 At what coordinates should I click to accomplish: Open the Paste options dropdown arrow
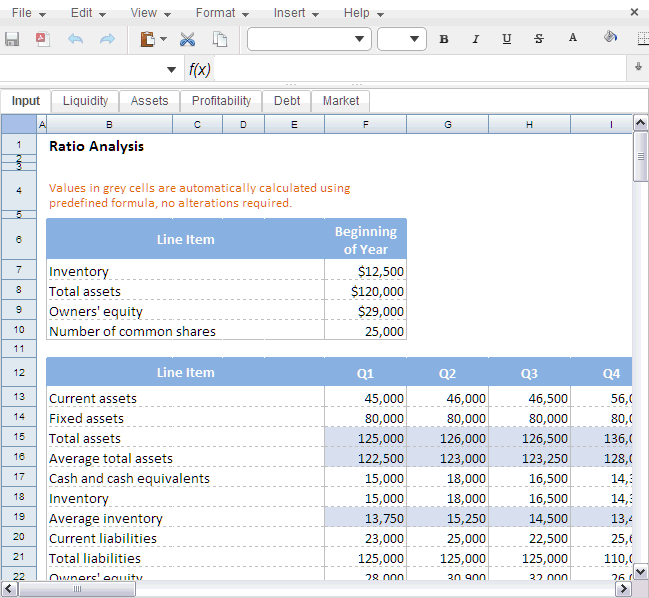[x=163, y=39]
